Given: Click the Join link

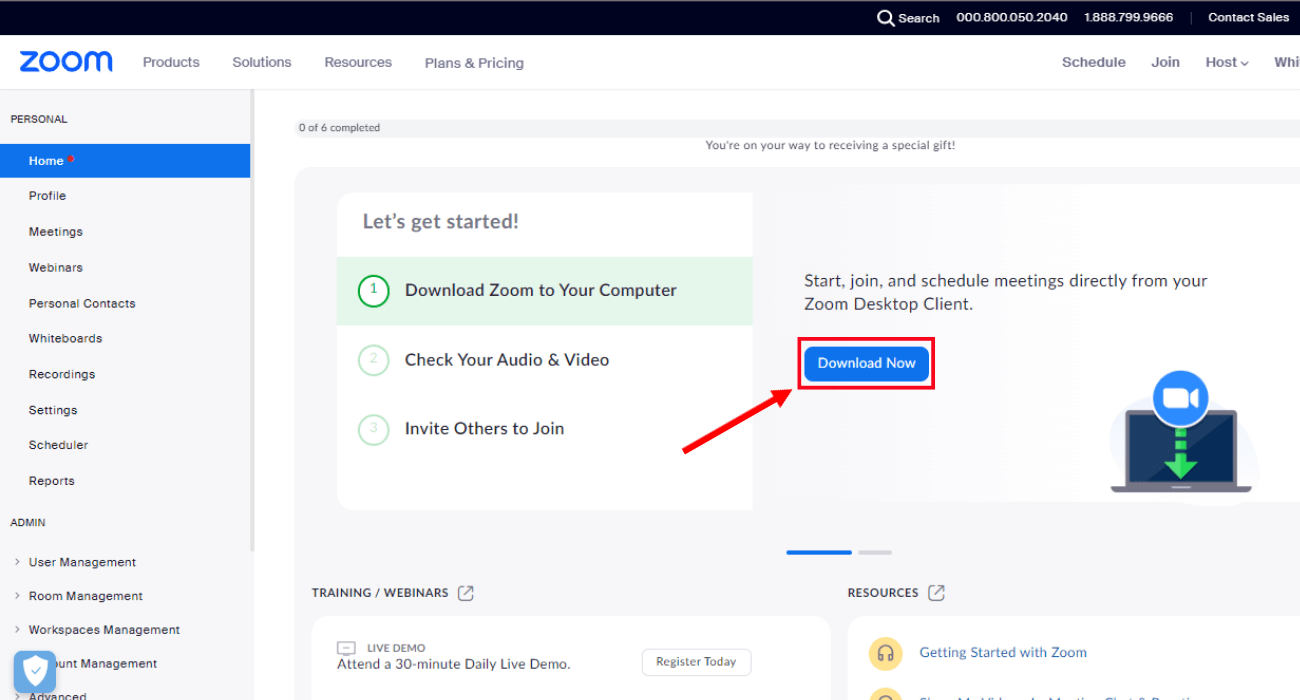Looking at the screenshot, I should pyautogui.click(x=1165, y=62).
